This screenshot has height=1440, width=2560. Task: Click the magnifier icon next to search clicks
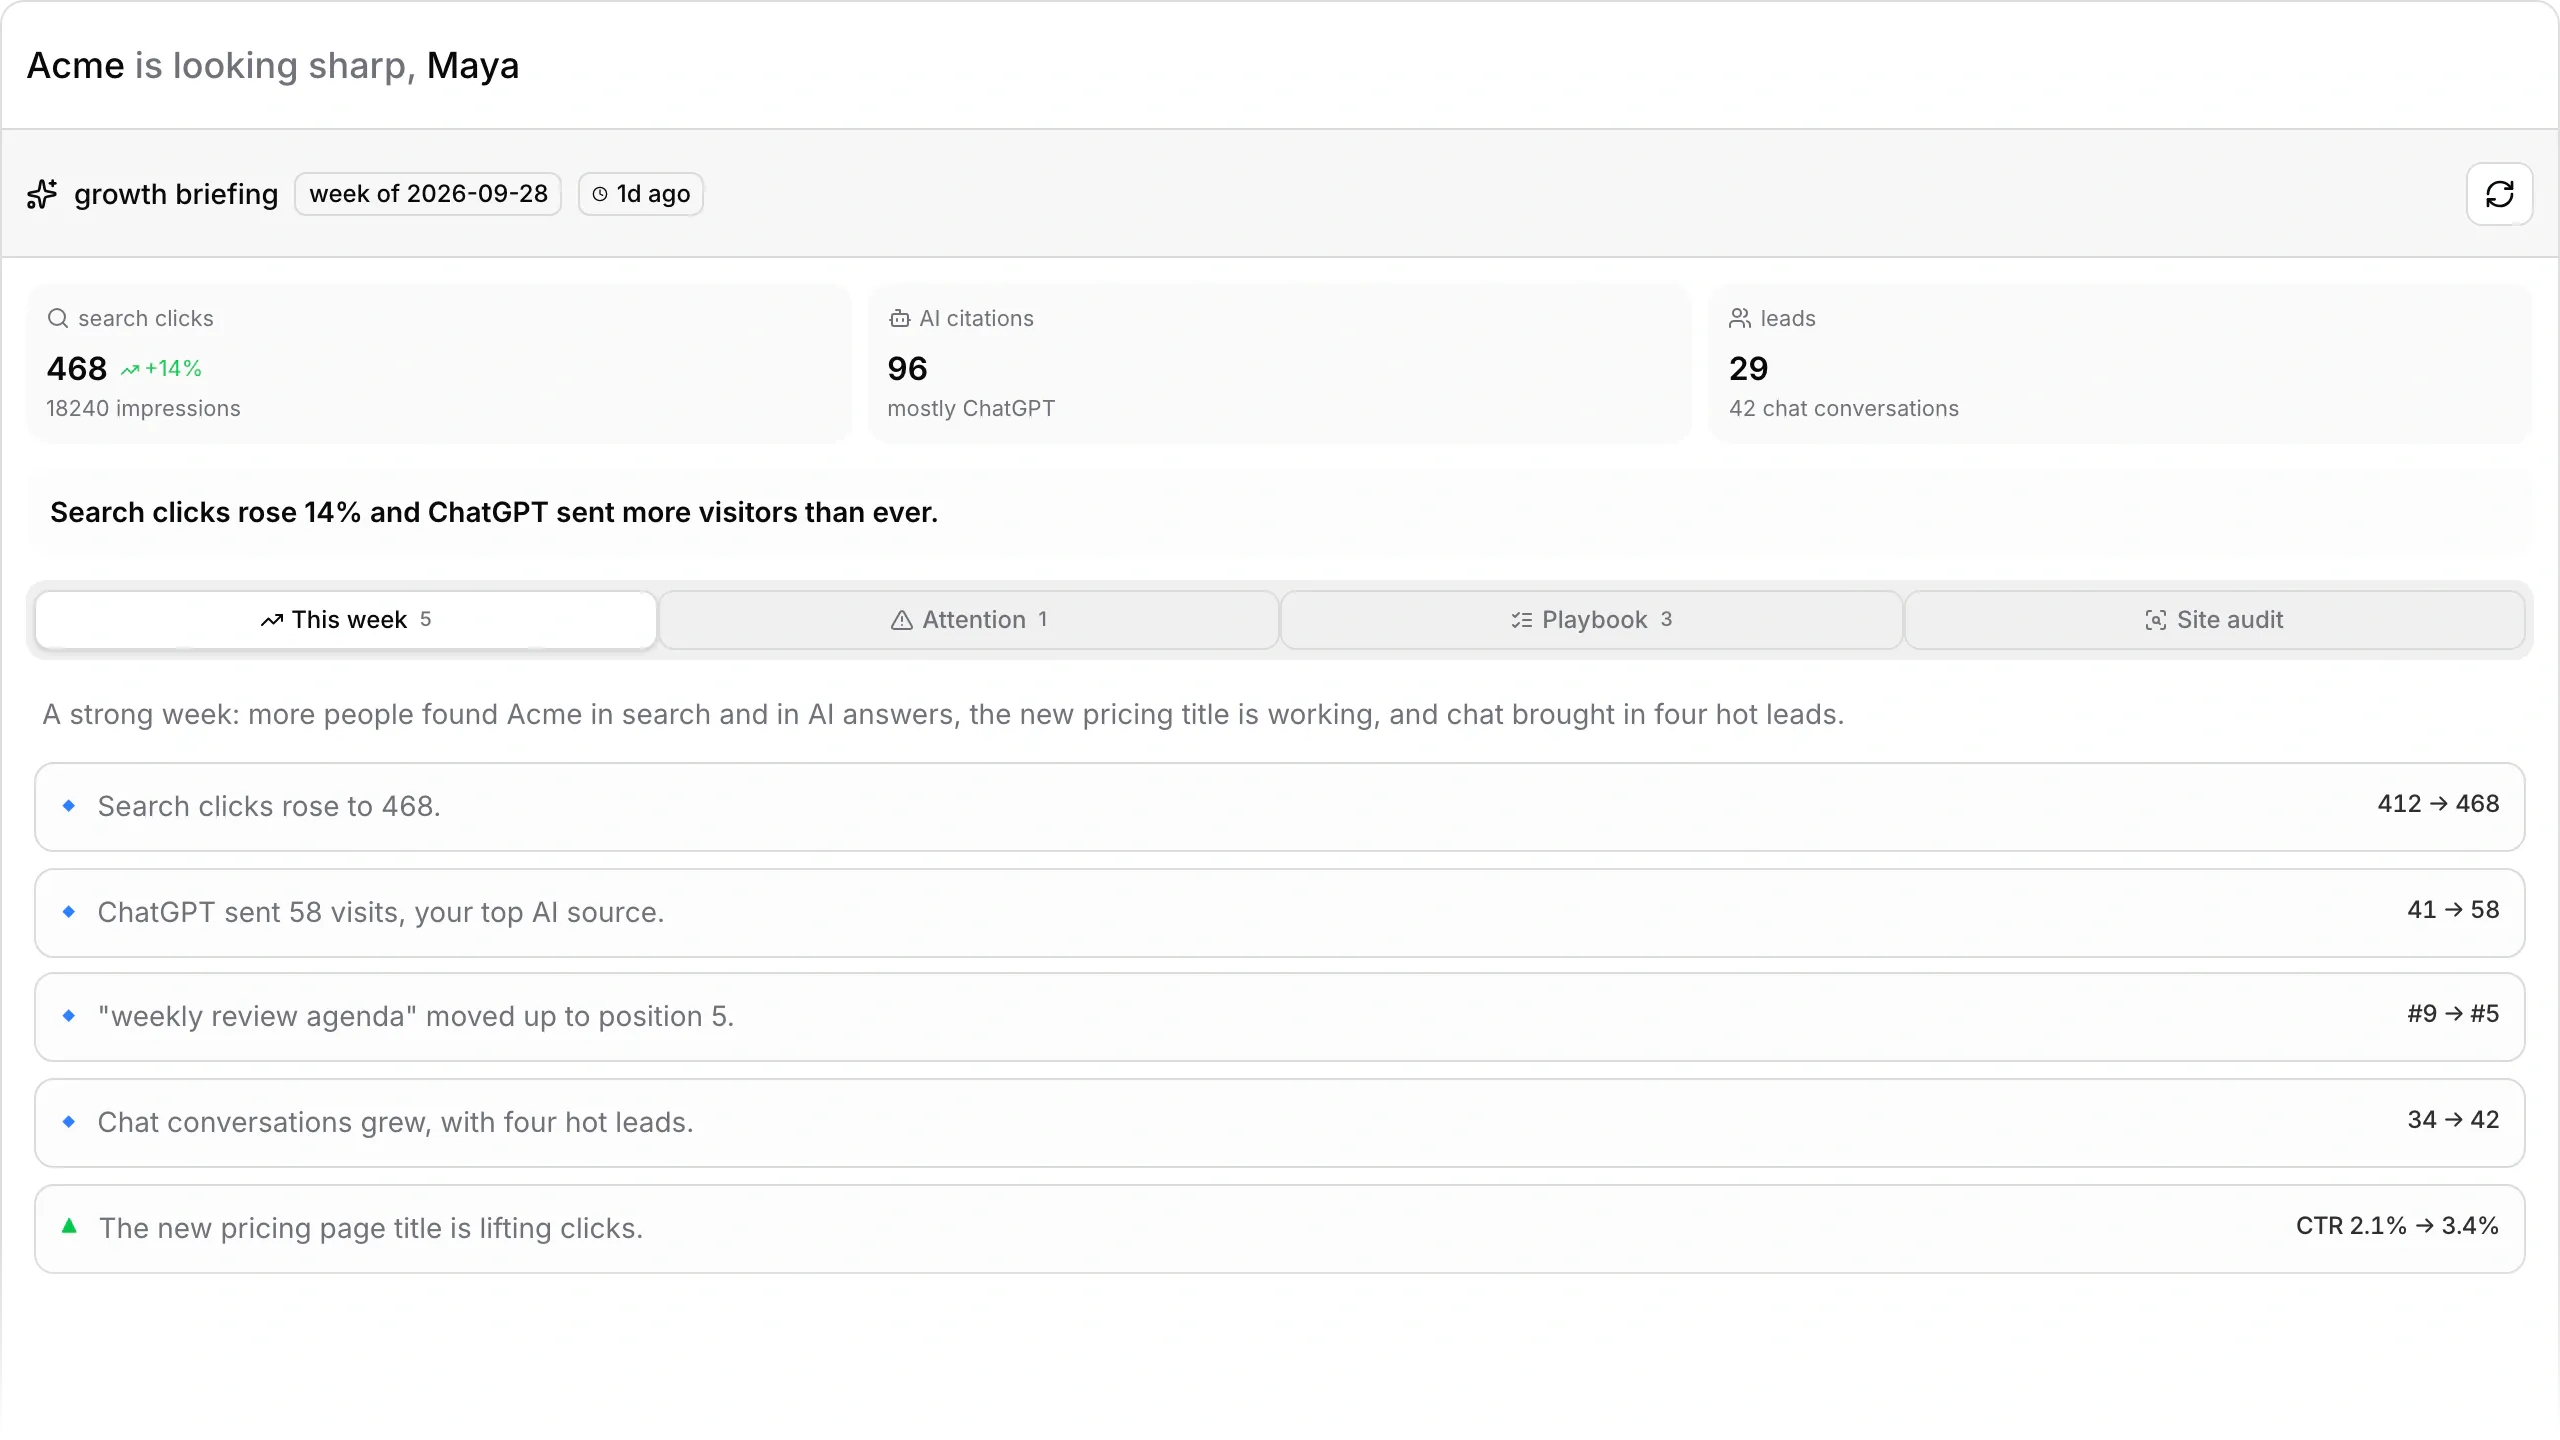tap(58, 318)
